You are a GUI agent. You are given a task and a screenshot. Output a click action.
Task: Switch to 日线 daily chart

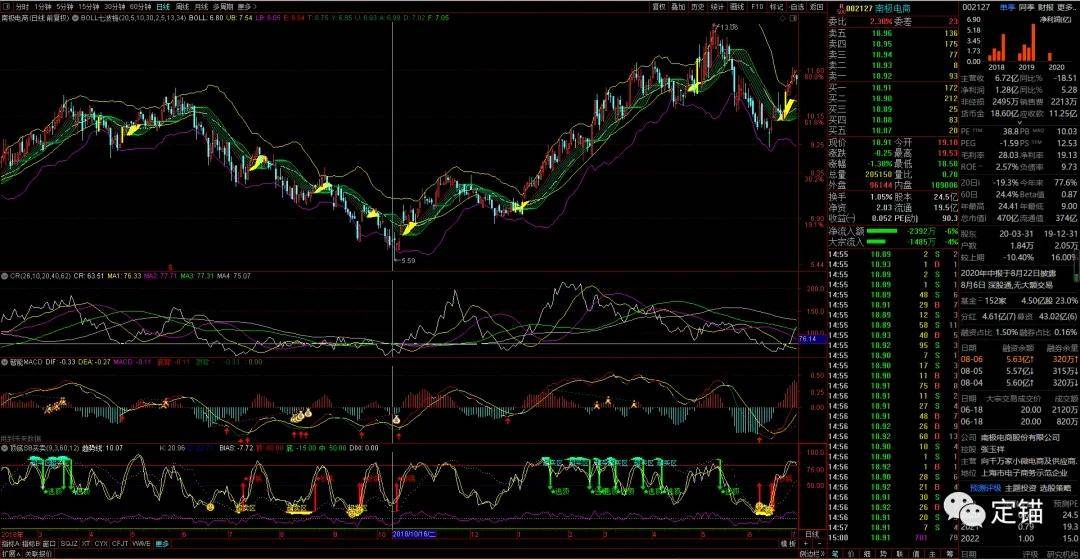[163, 6]
